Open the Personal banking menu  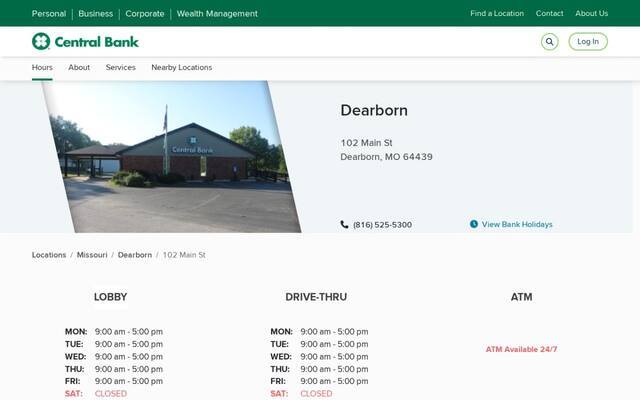pos(49,13)
